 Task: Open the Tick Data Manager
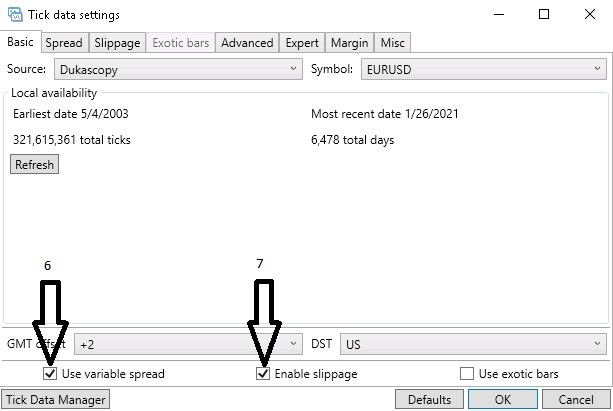(56, 400)
